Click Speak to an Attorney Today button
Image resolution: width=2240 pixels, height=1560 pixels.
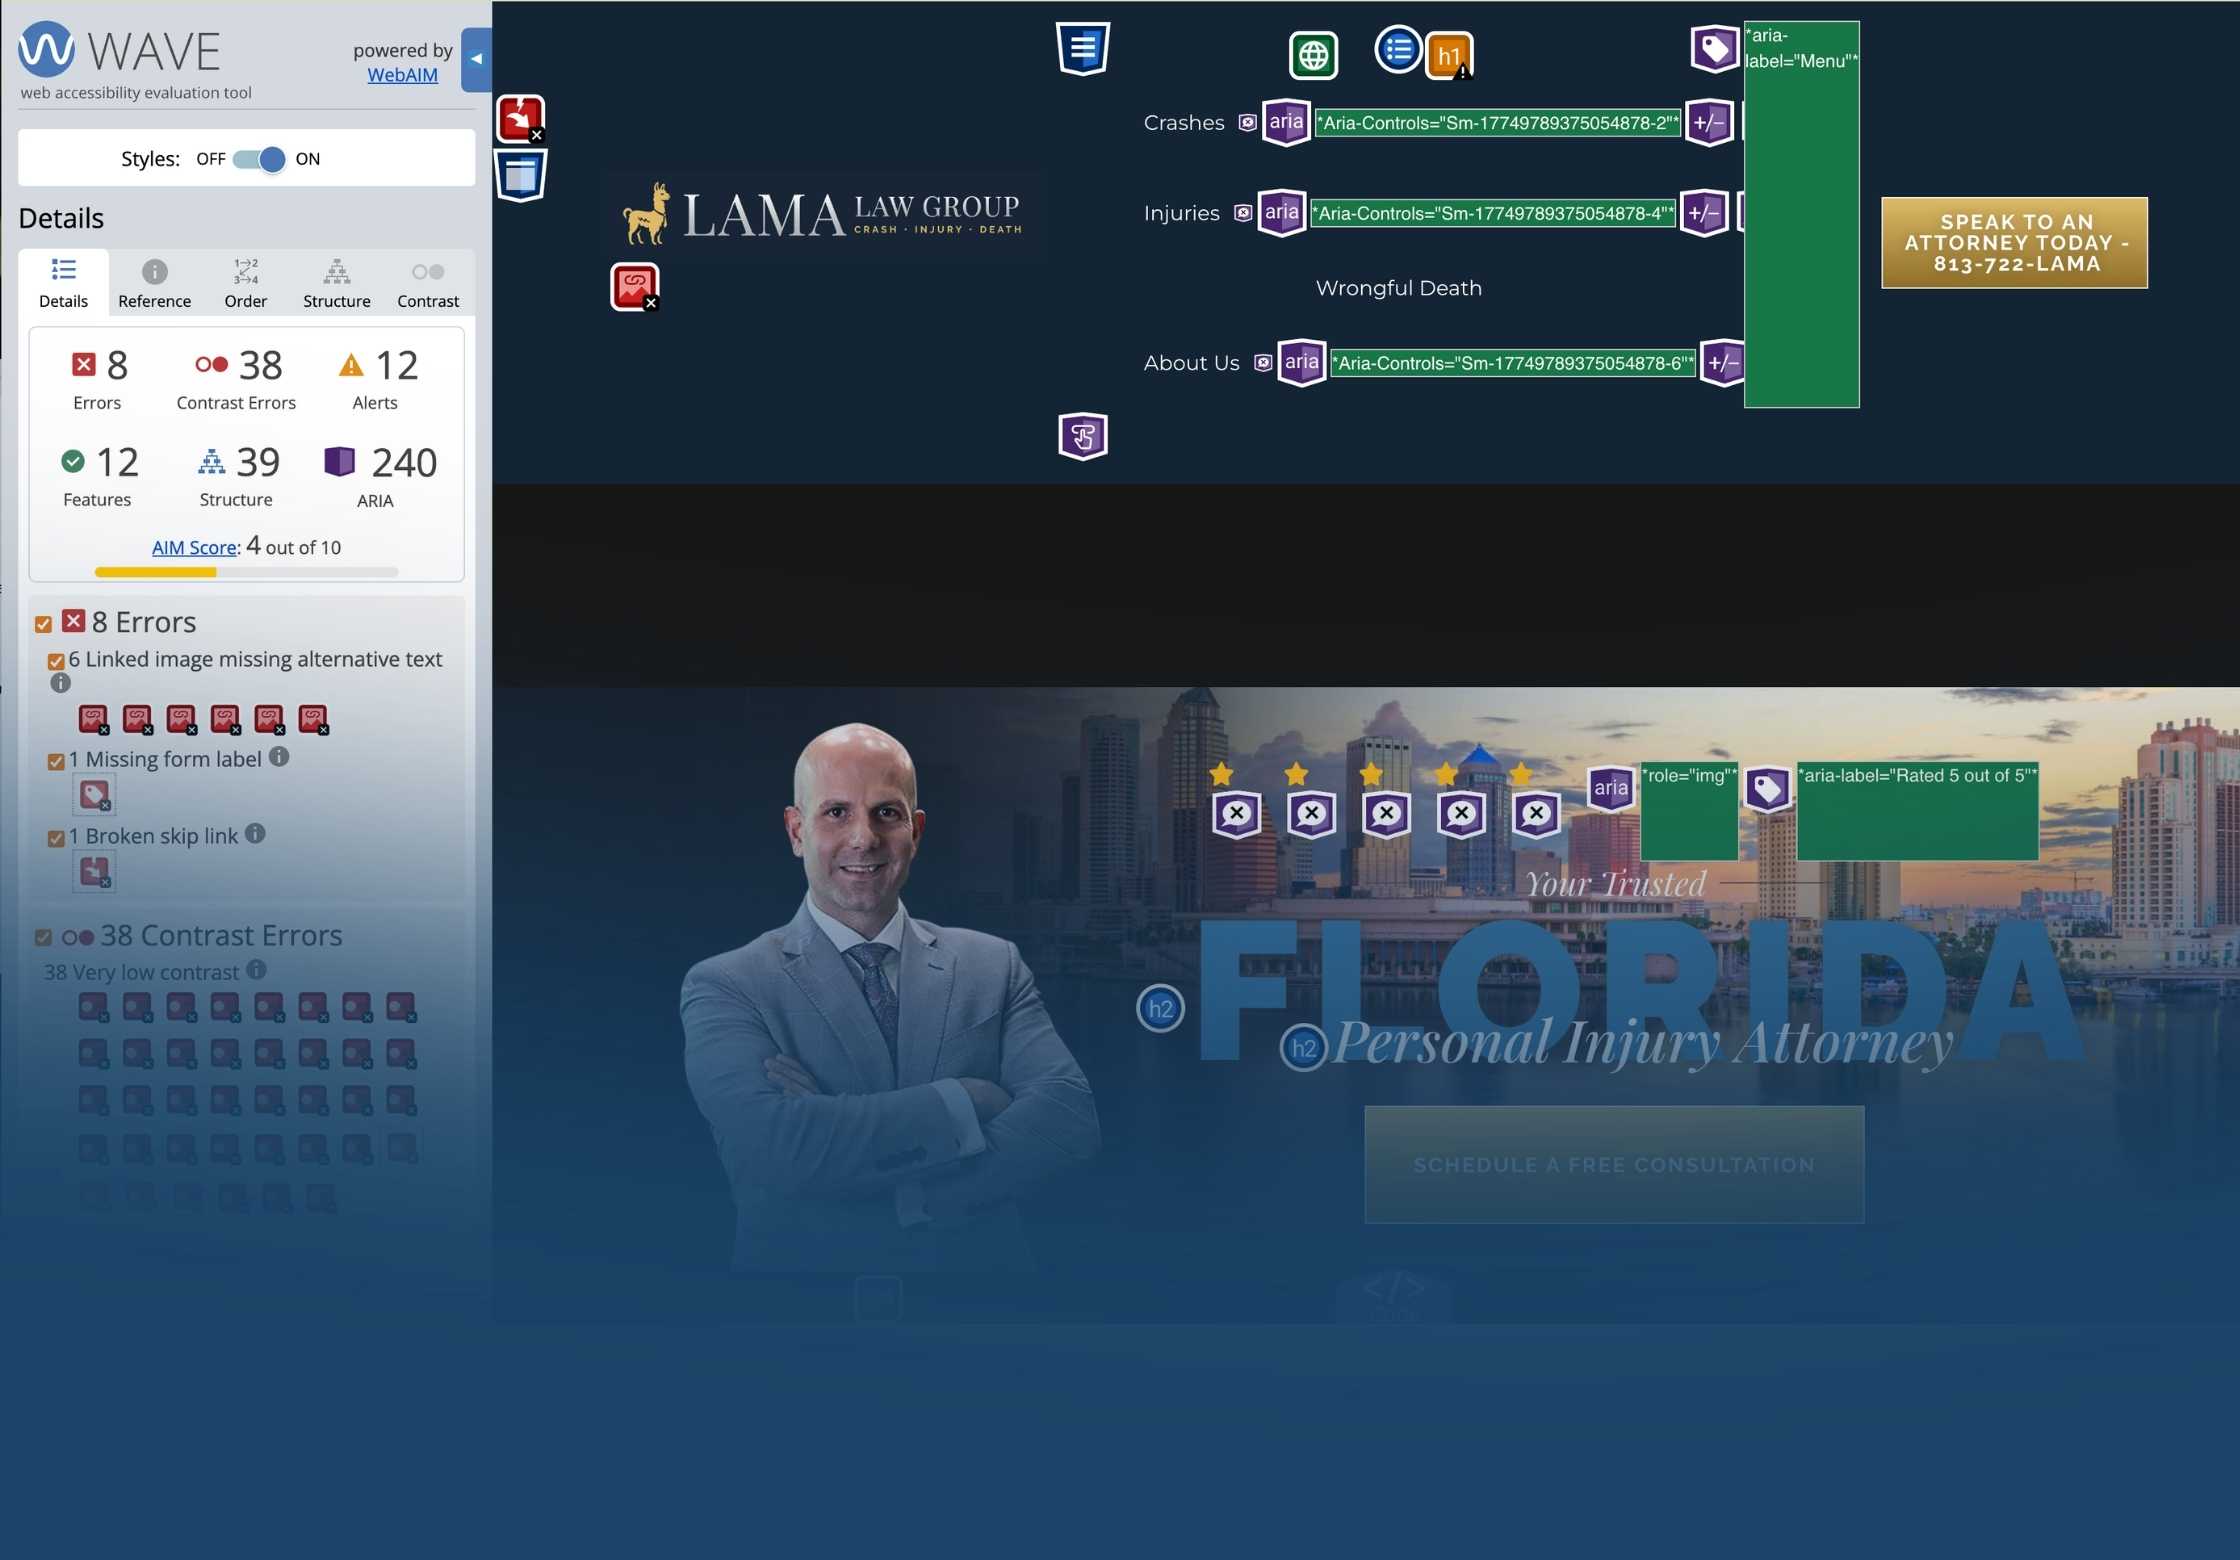coord(2014,243)
